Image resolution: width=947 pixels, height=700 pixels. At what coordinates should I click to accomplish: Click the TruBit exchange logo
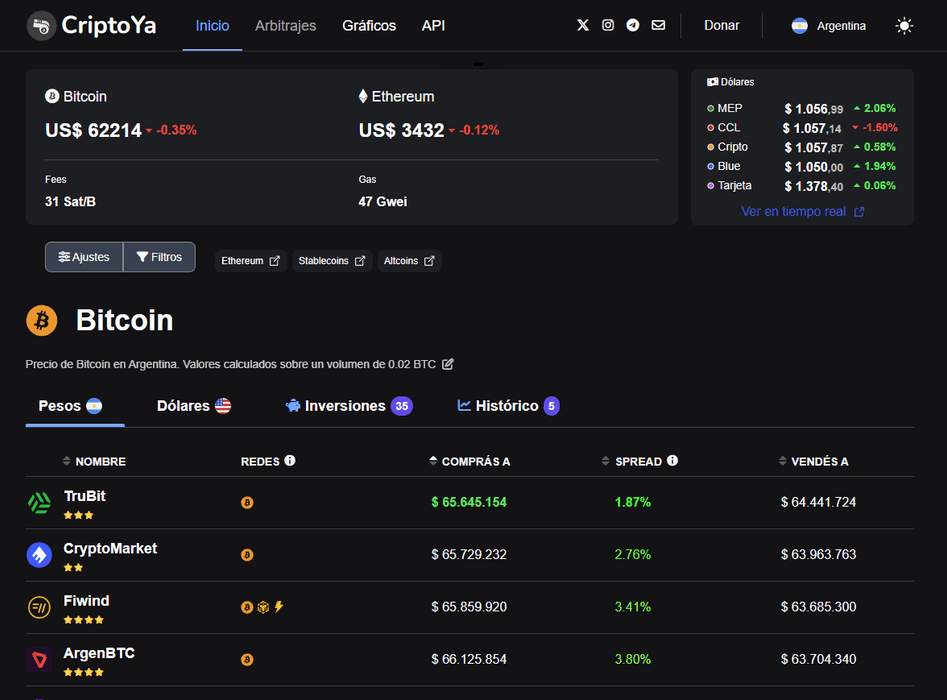click(40, 503)
